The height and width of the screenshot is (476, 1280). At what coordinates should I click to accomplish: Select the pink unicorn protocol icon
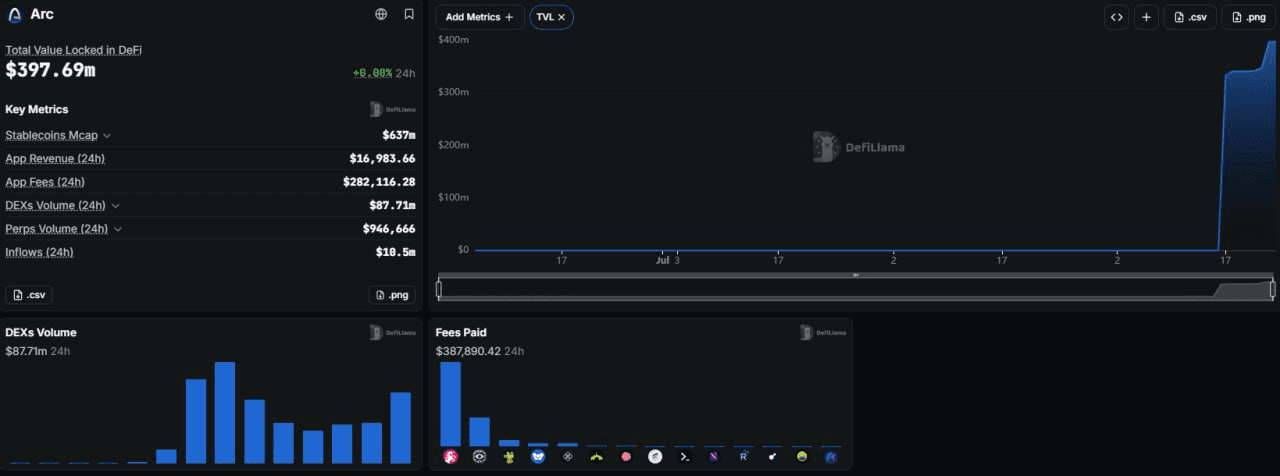[450, 457]
